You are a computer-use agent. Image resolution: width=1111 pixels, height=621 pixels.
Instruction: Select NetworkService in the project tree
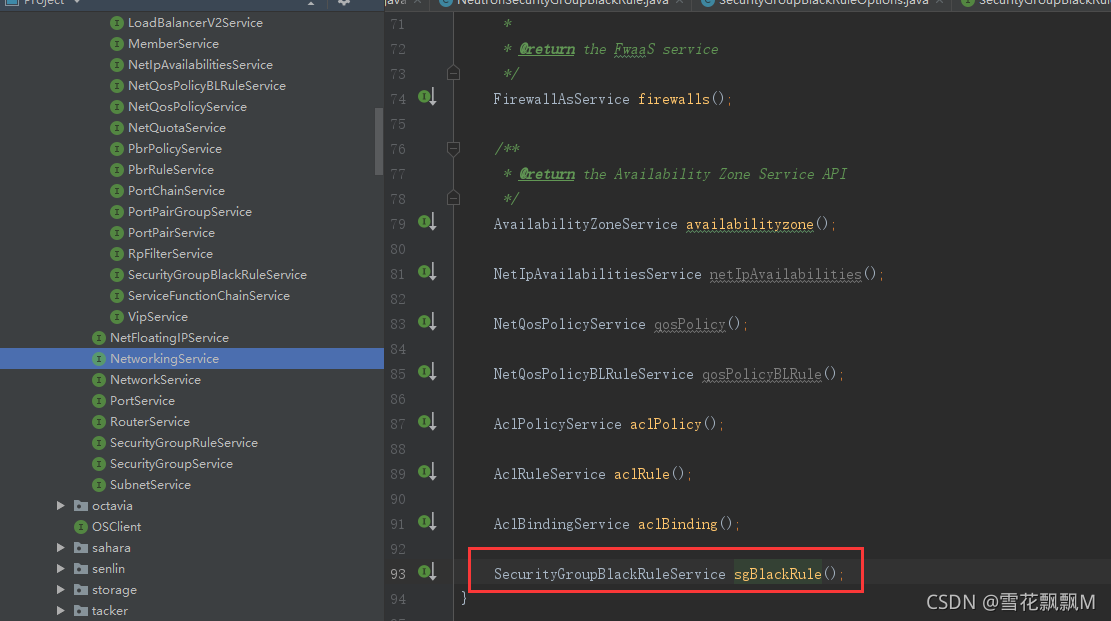pos(155,380)
